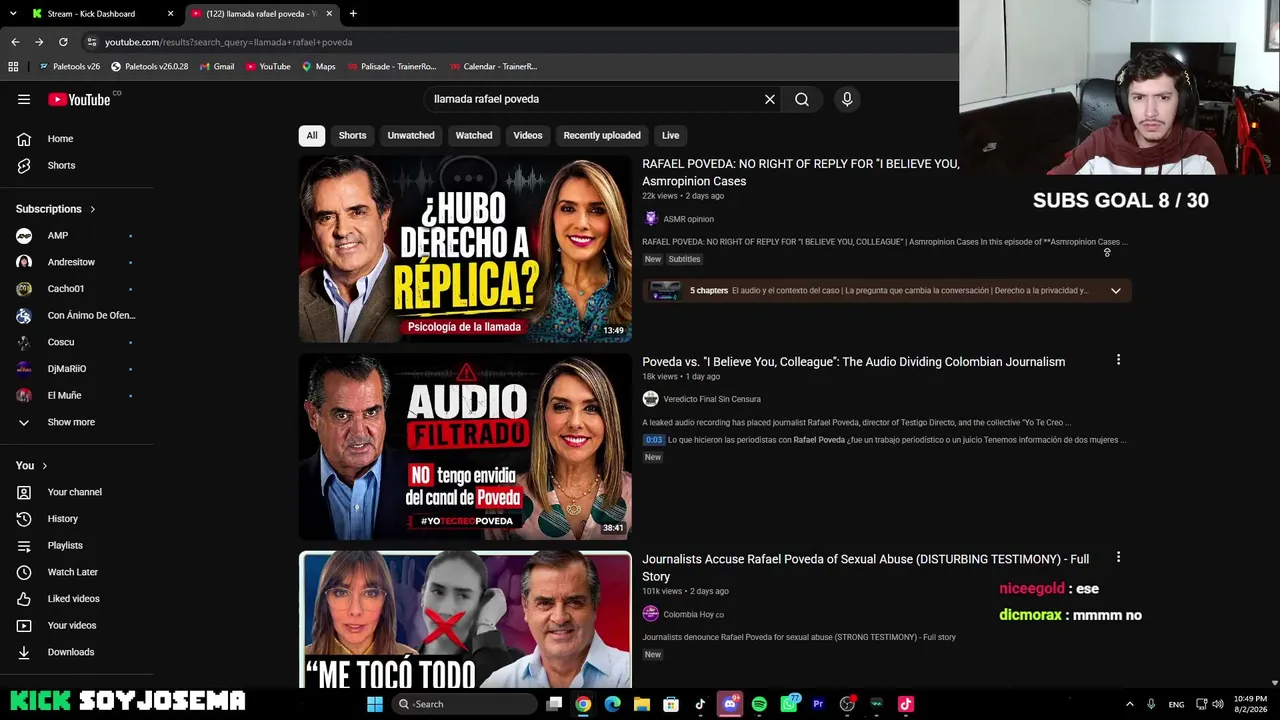Open Premiere Pro from the taskbar
The height and width of the screenshot is (720, 1280).
point(818,704)
